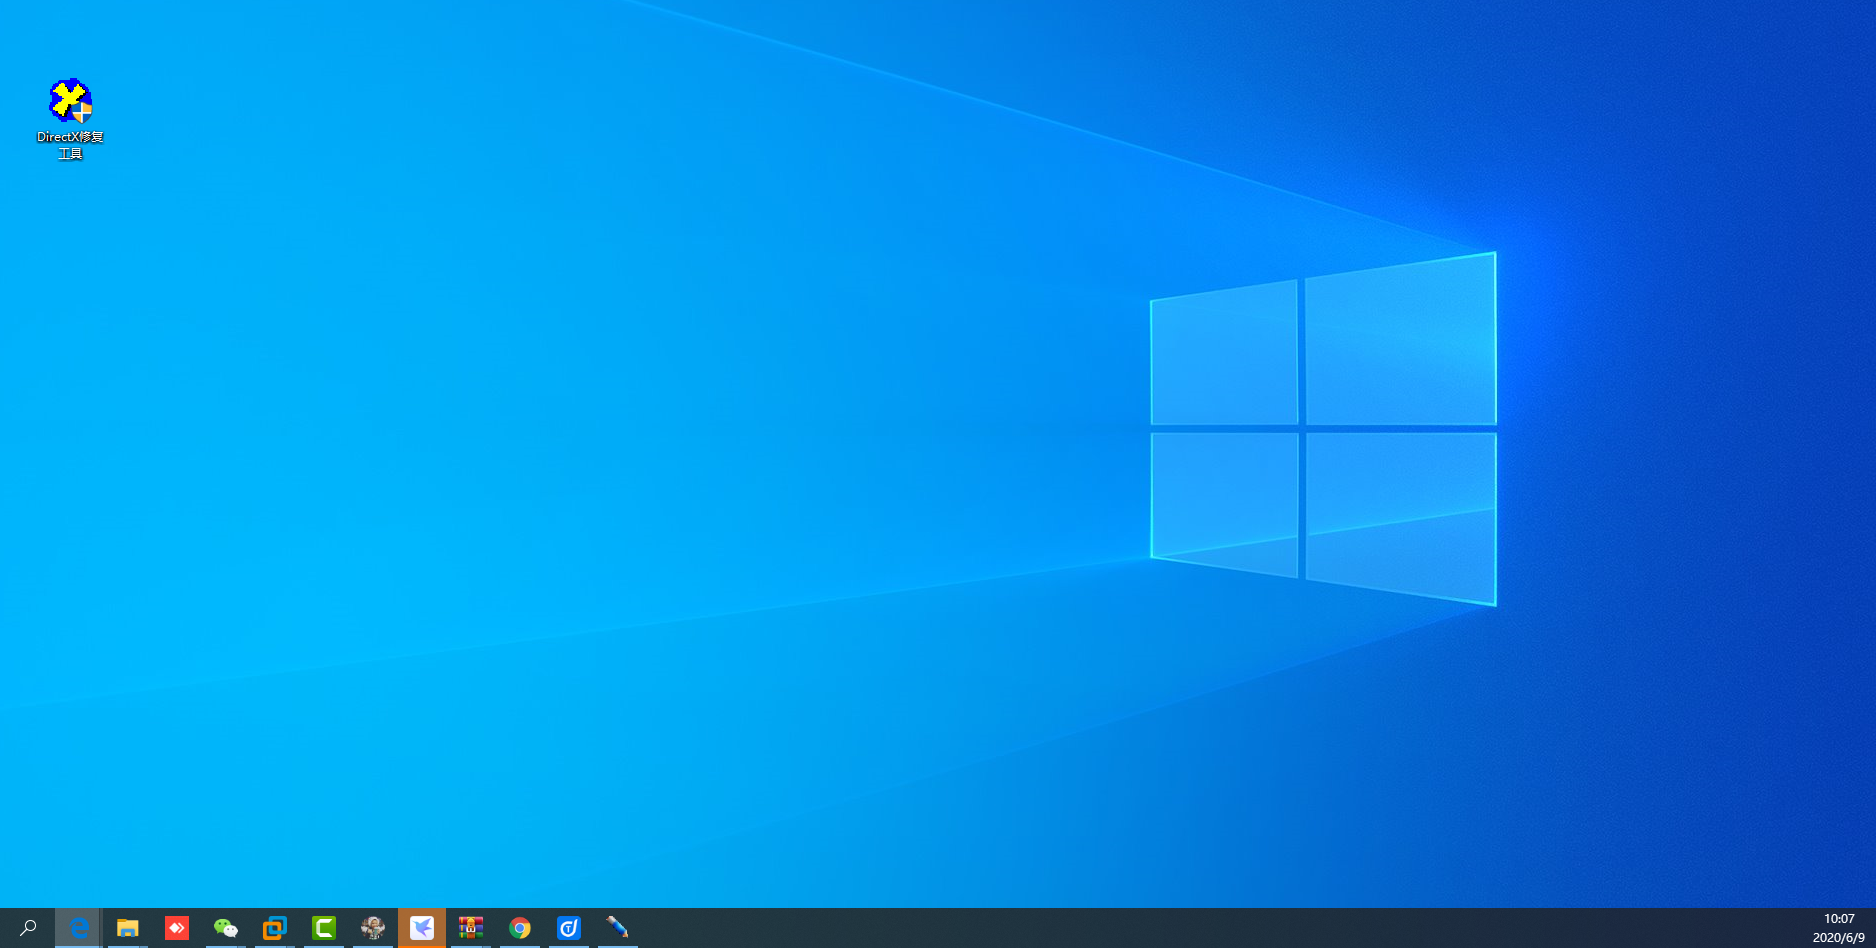Click the blue pen taskbar icon
The image size is (1876, 948).
coord(617,928)
